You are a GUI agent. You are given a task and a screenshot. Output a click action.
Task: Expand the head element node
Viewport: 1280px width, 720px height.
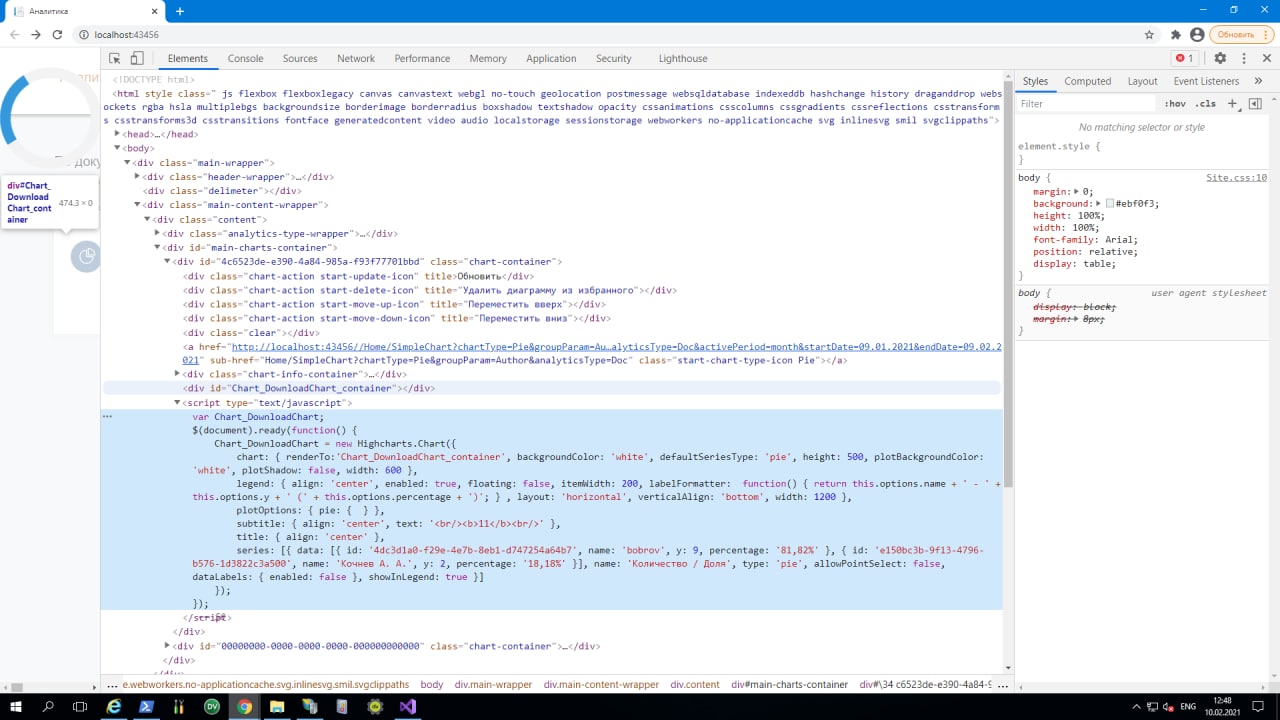[118, 134]
